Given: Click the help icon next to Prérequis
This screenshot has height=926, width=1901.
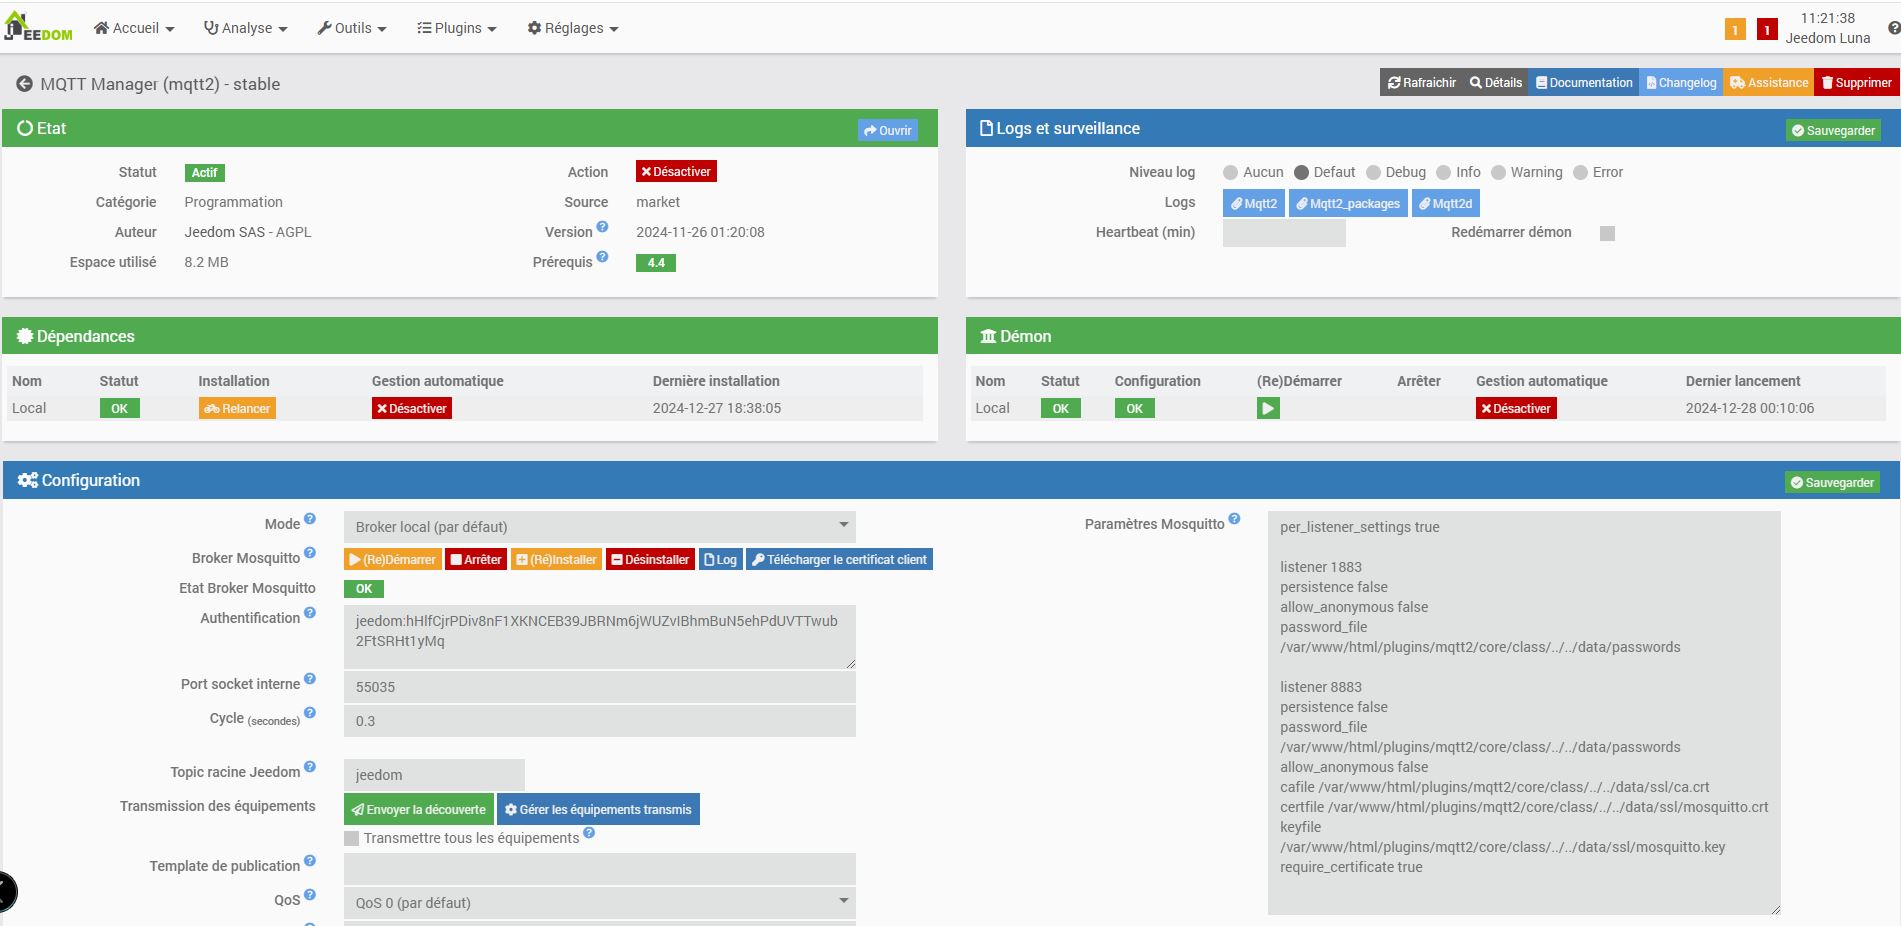Looking at the screenshot, I should pyautogui.click(x=602, y=257).
